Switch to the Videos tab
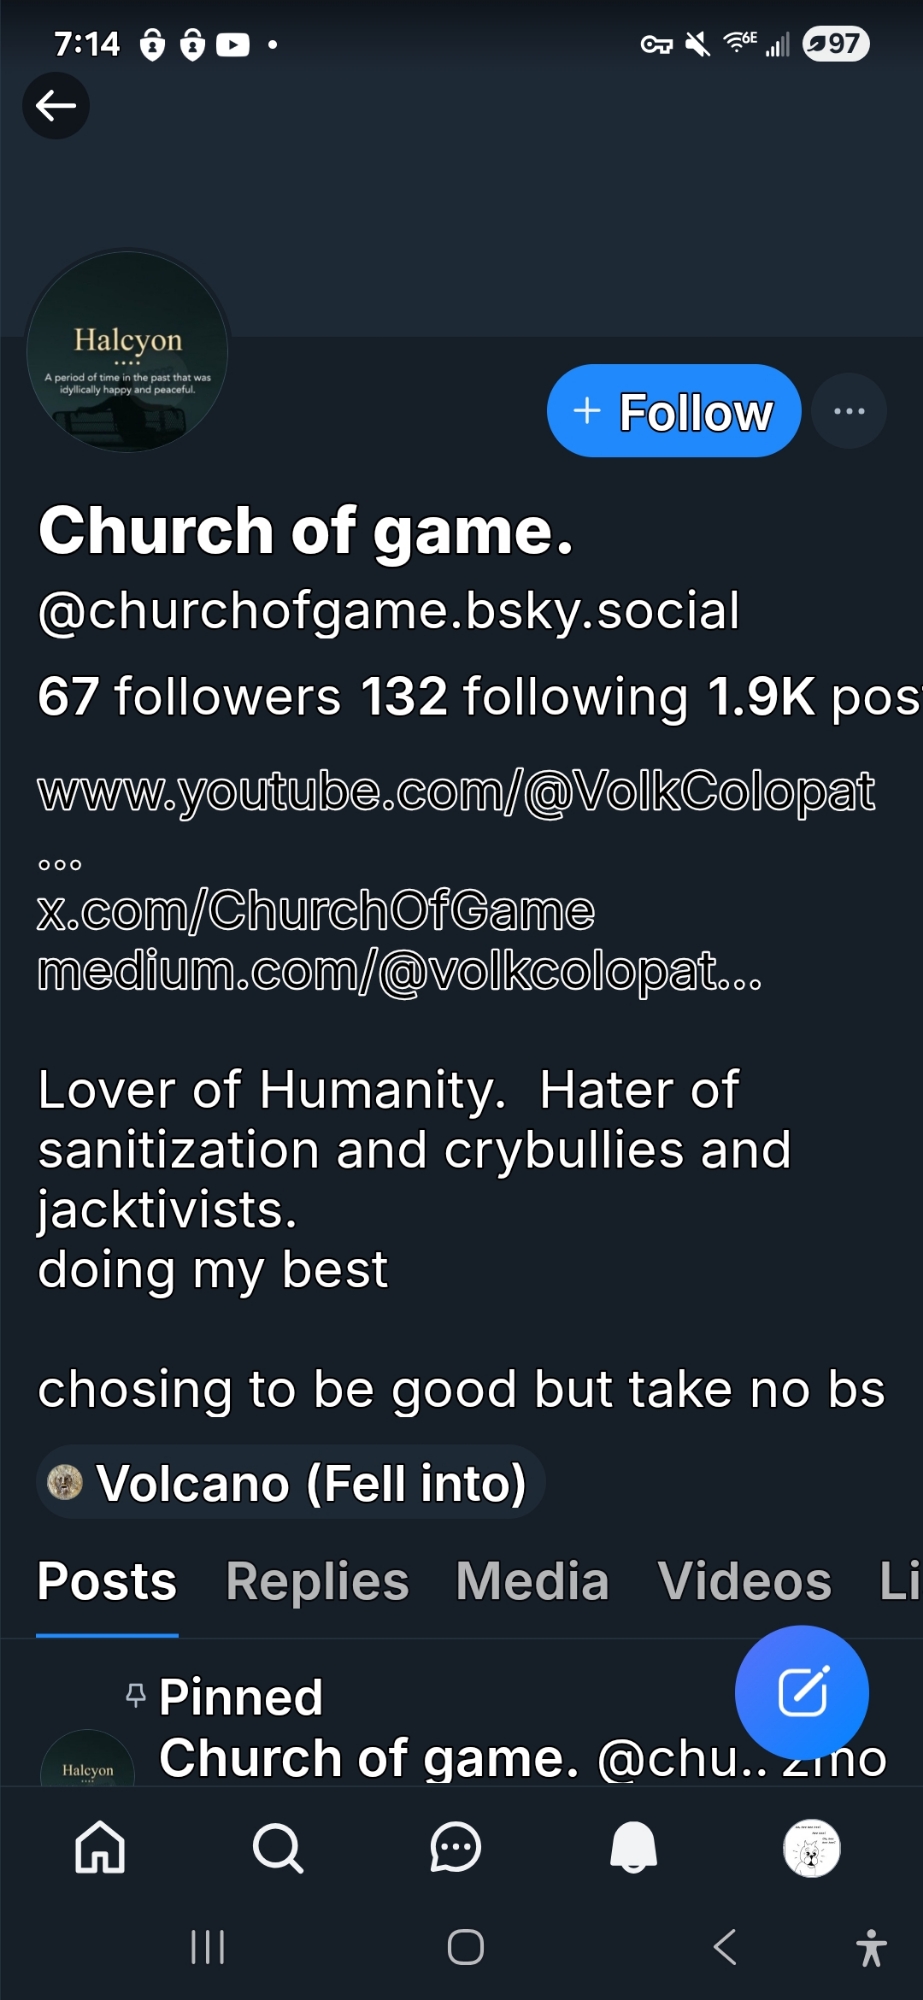This screenshot has width=923, height=2000. pyautogui.click(x=744, y=1582)
